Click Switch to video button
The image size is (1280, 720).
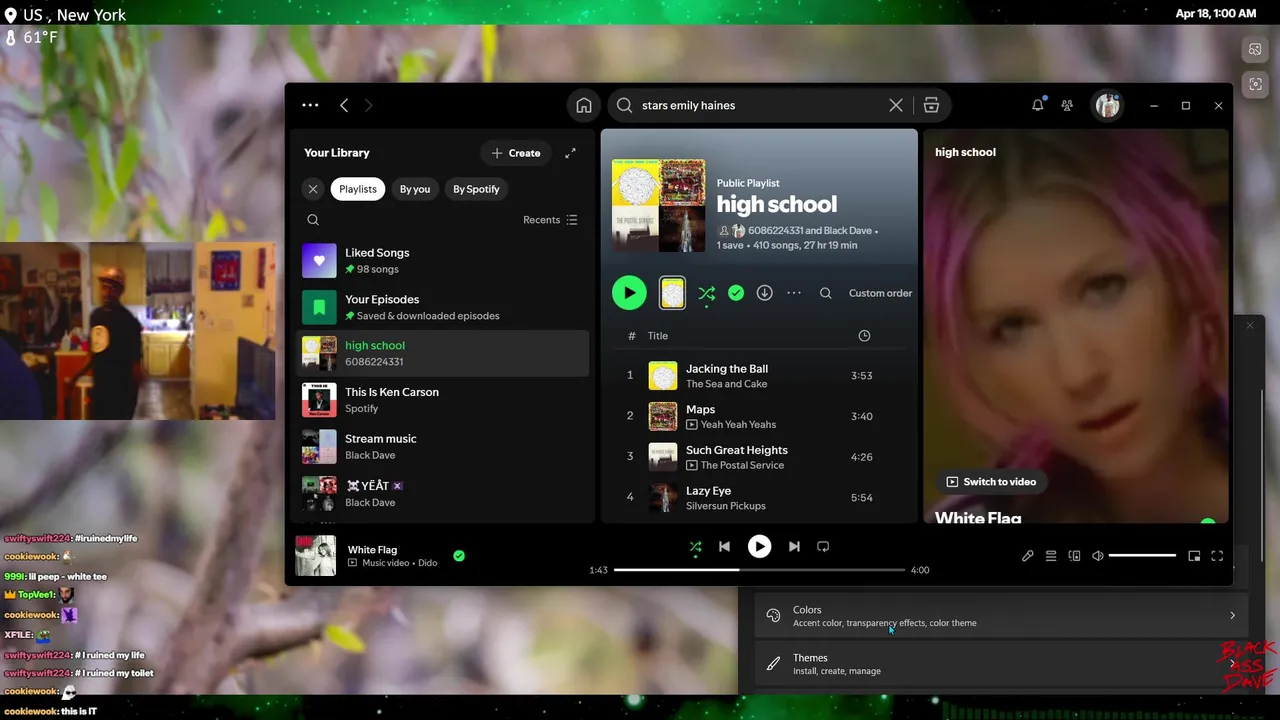[x=991, y=482]
